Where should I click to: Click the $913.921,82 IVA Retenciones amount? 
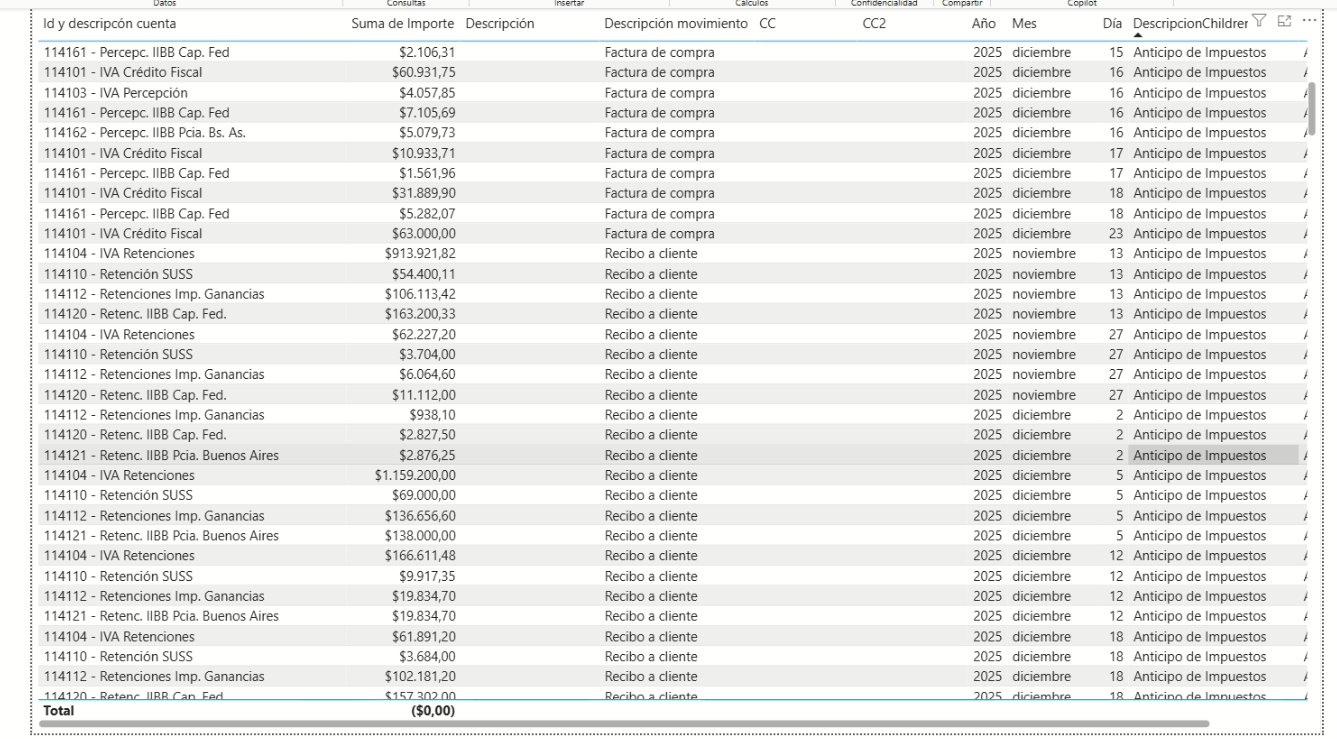click(x=415, y=254)
